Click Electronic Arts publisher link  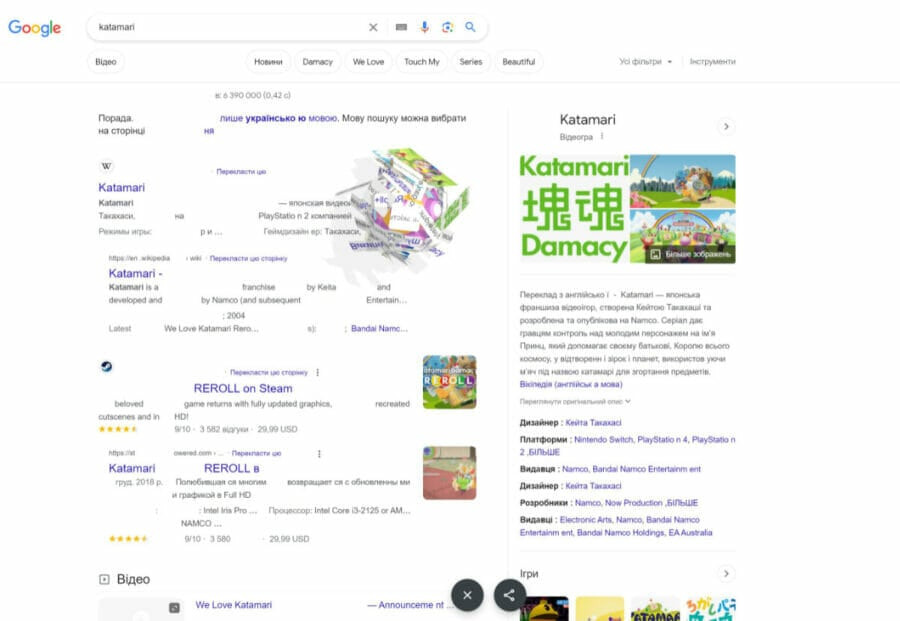point(585,520)
